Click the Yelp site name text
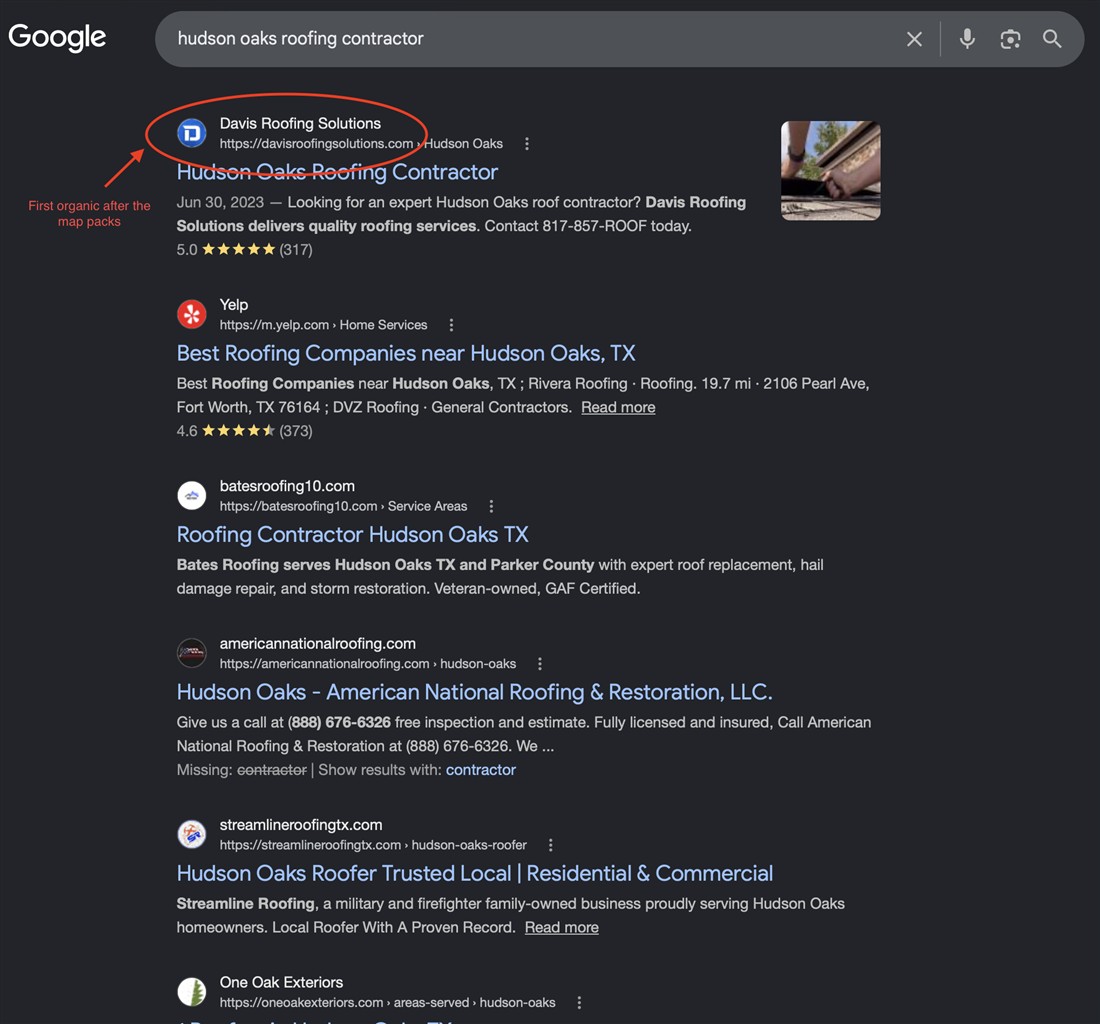This screenshot has width=1100, height=1024. click(x=234, y=304)
